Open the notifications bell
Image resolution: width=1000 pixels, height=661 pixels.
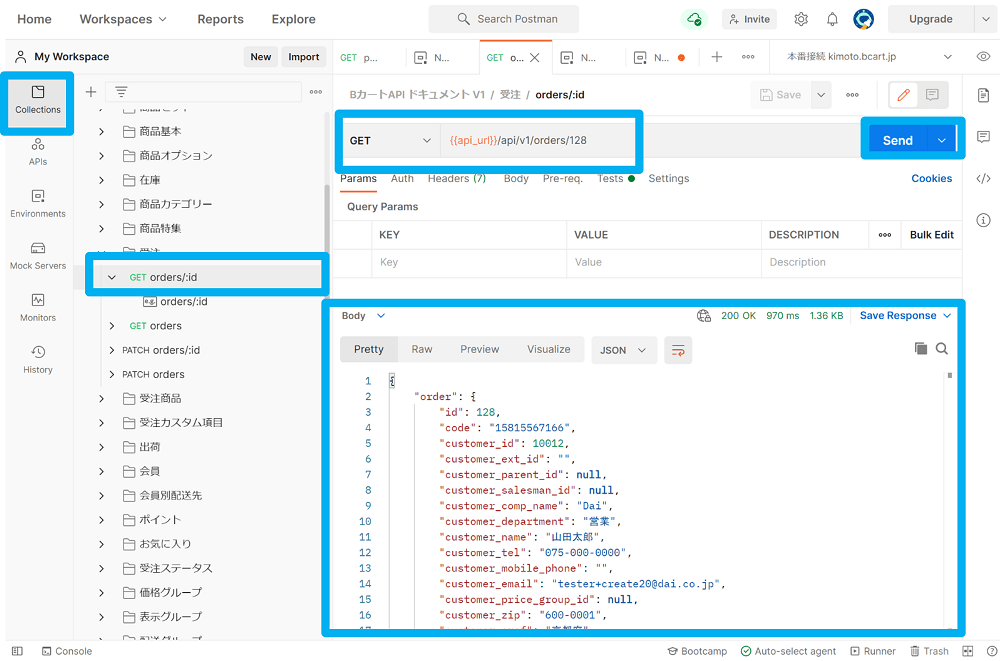[x=832, y=19]
